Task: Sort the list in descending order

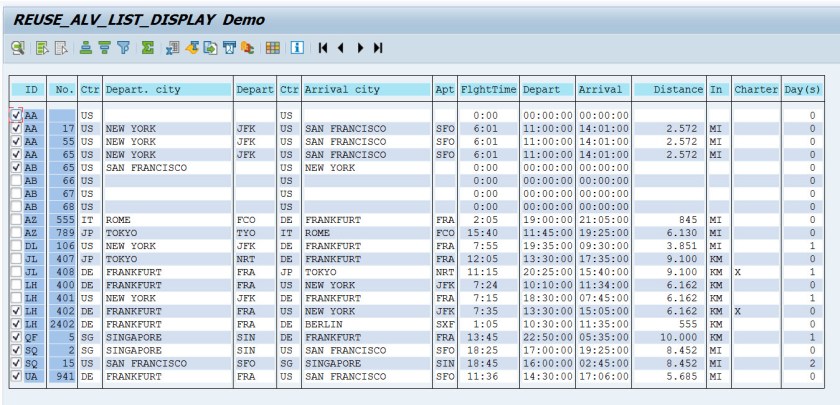Action: [104, 48]
